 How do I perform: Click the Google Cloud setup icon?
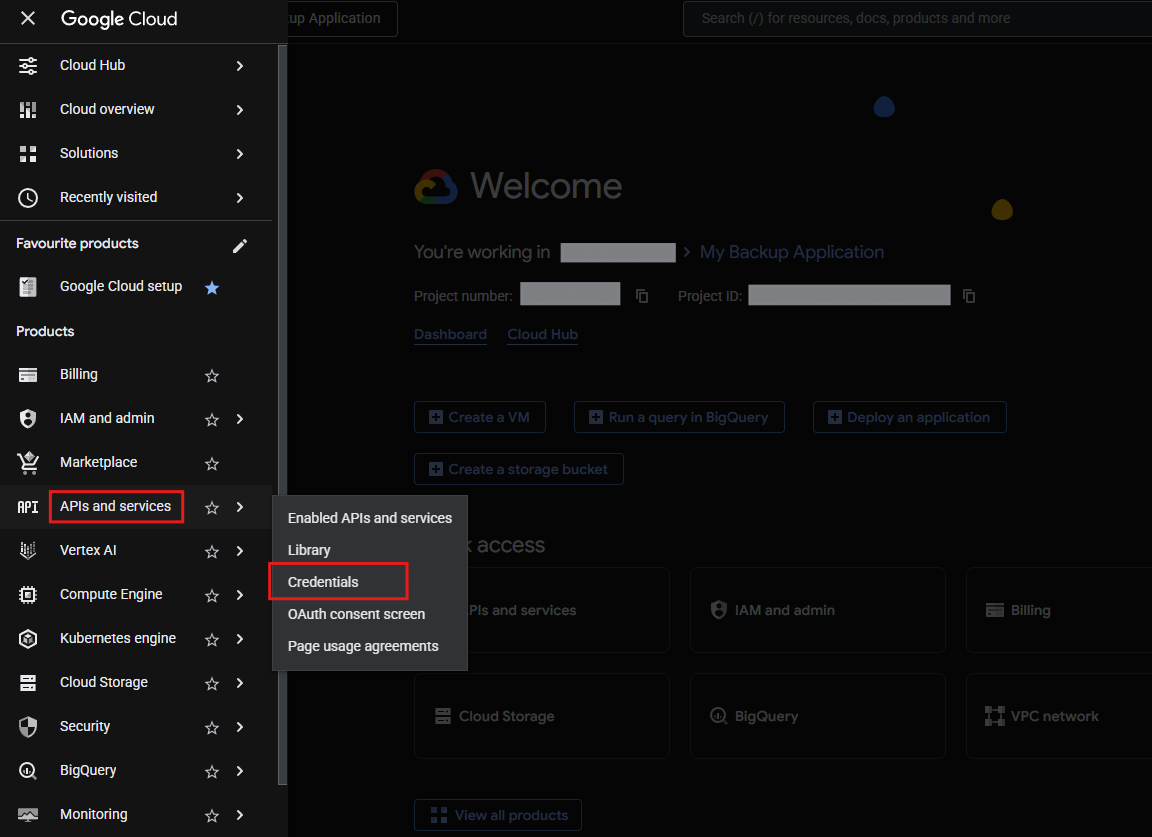coord(28,287)
